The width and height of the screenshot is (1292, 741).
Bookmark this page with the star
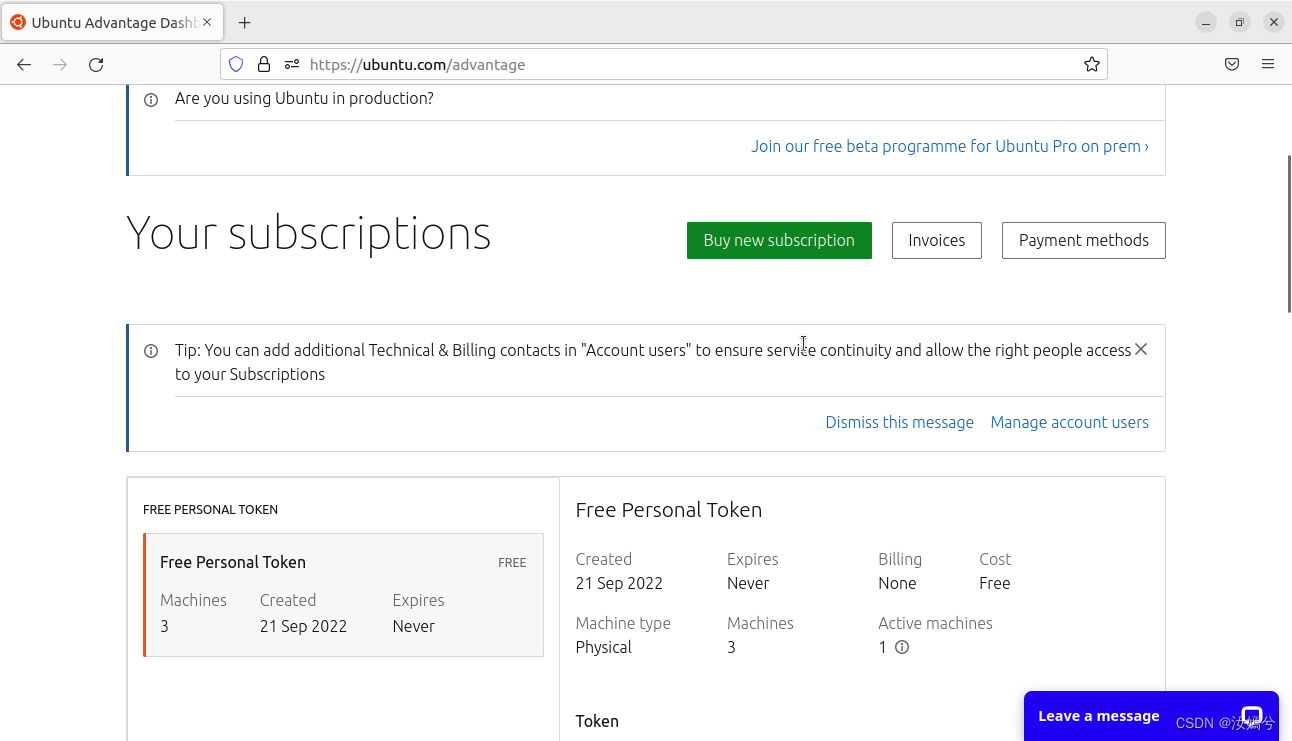1091,64
